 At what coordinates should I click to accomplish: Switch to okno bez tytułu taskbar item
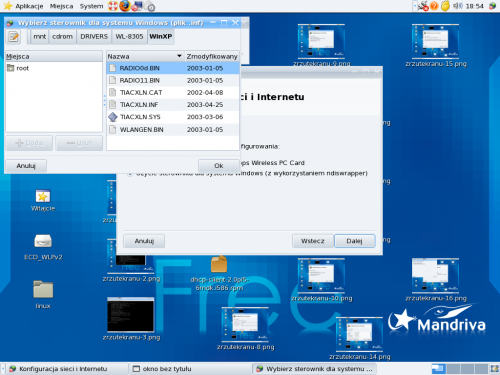[x=190, y=369]
